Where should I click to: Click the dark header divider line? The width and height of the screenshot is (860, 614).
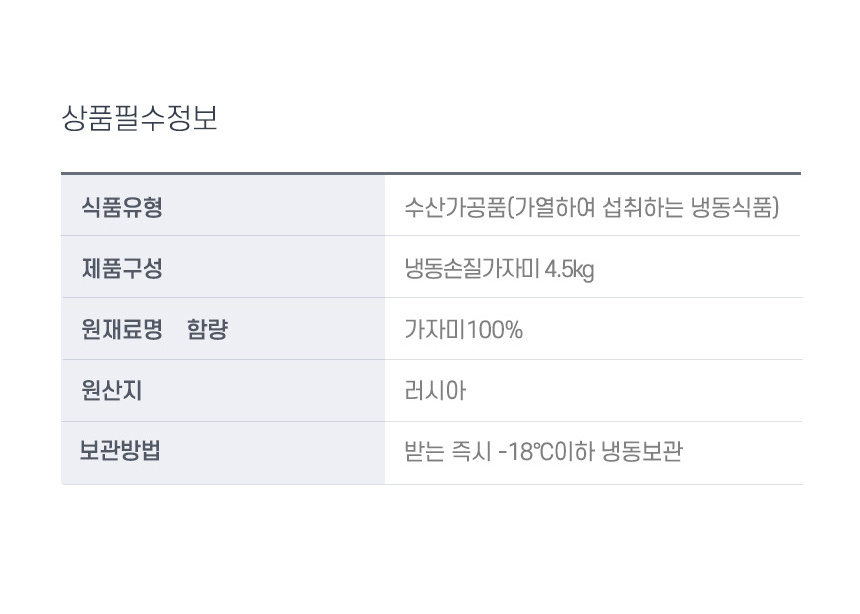pyautogui.click(x=431, y=173)
